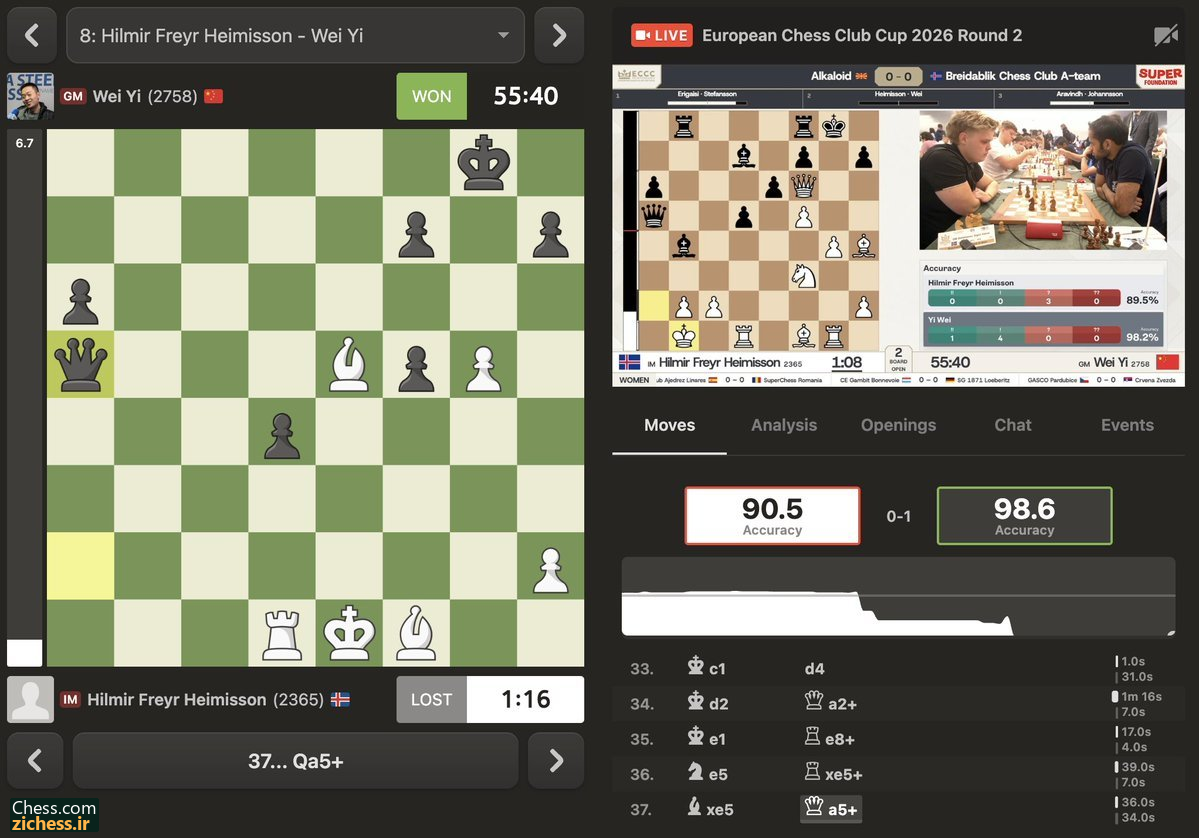Click the evaluation graph timeline

coord(898,596)
